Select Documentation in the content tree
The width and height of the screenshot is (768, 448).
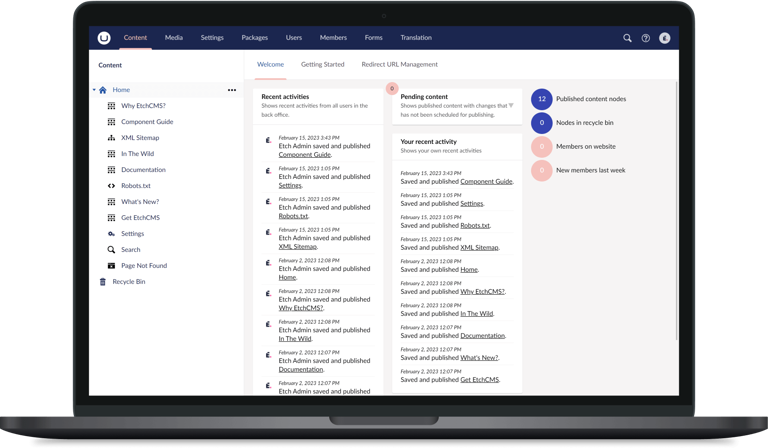tap(143, 170)
